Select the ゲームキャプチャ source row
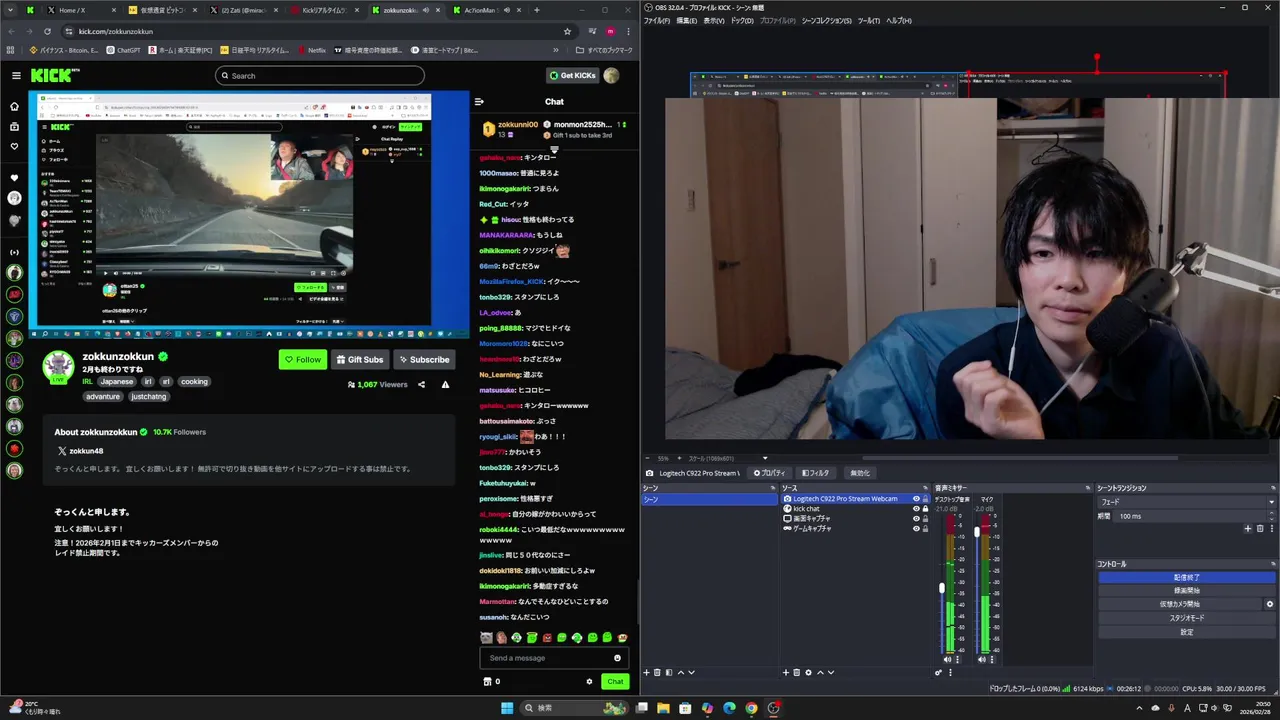The image size is (1280, 720). 856,528
